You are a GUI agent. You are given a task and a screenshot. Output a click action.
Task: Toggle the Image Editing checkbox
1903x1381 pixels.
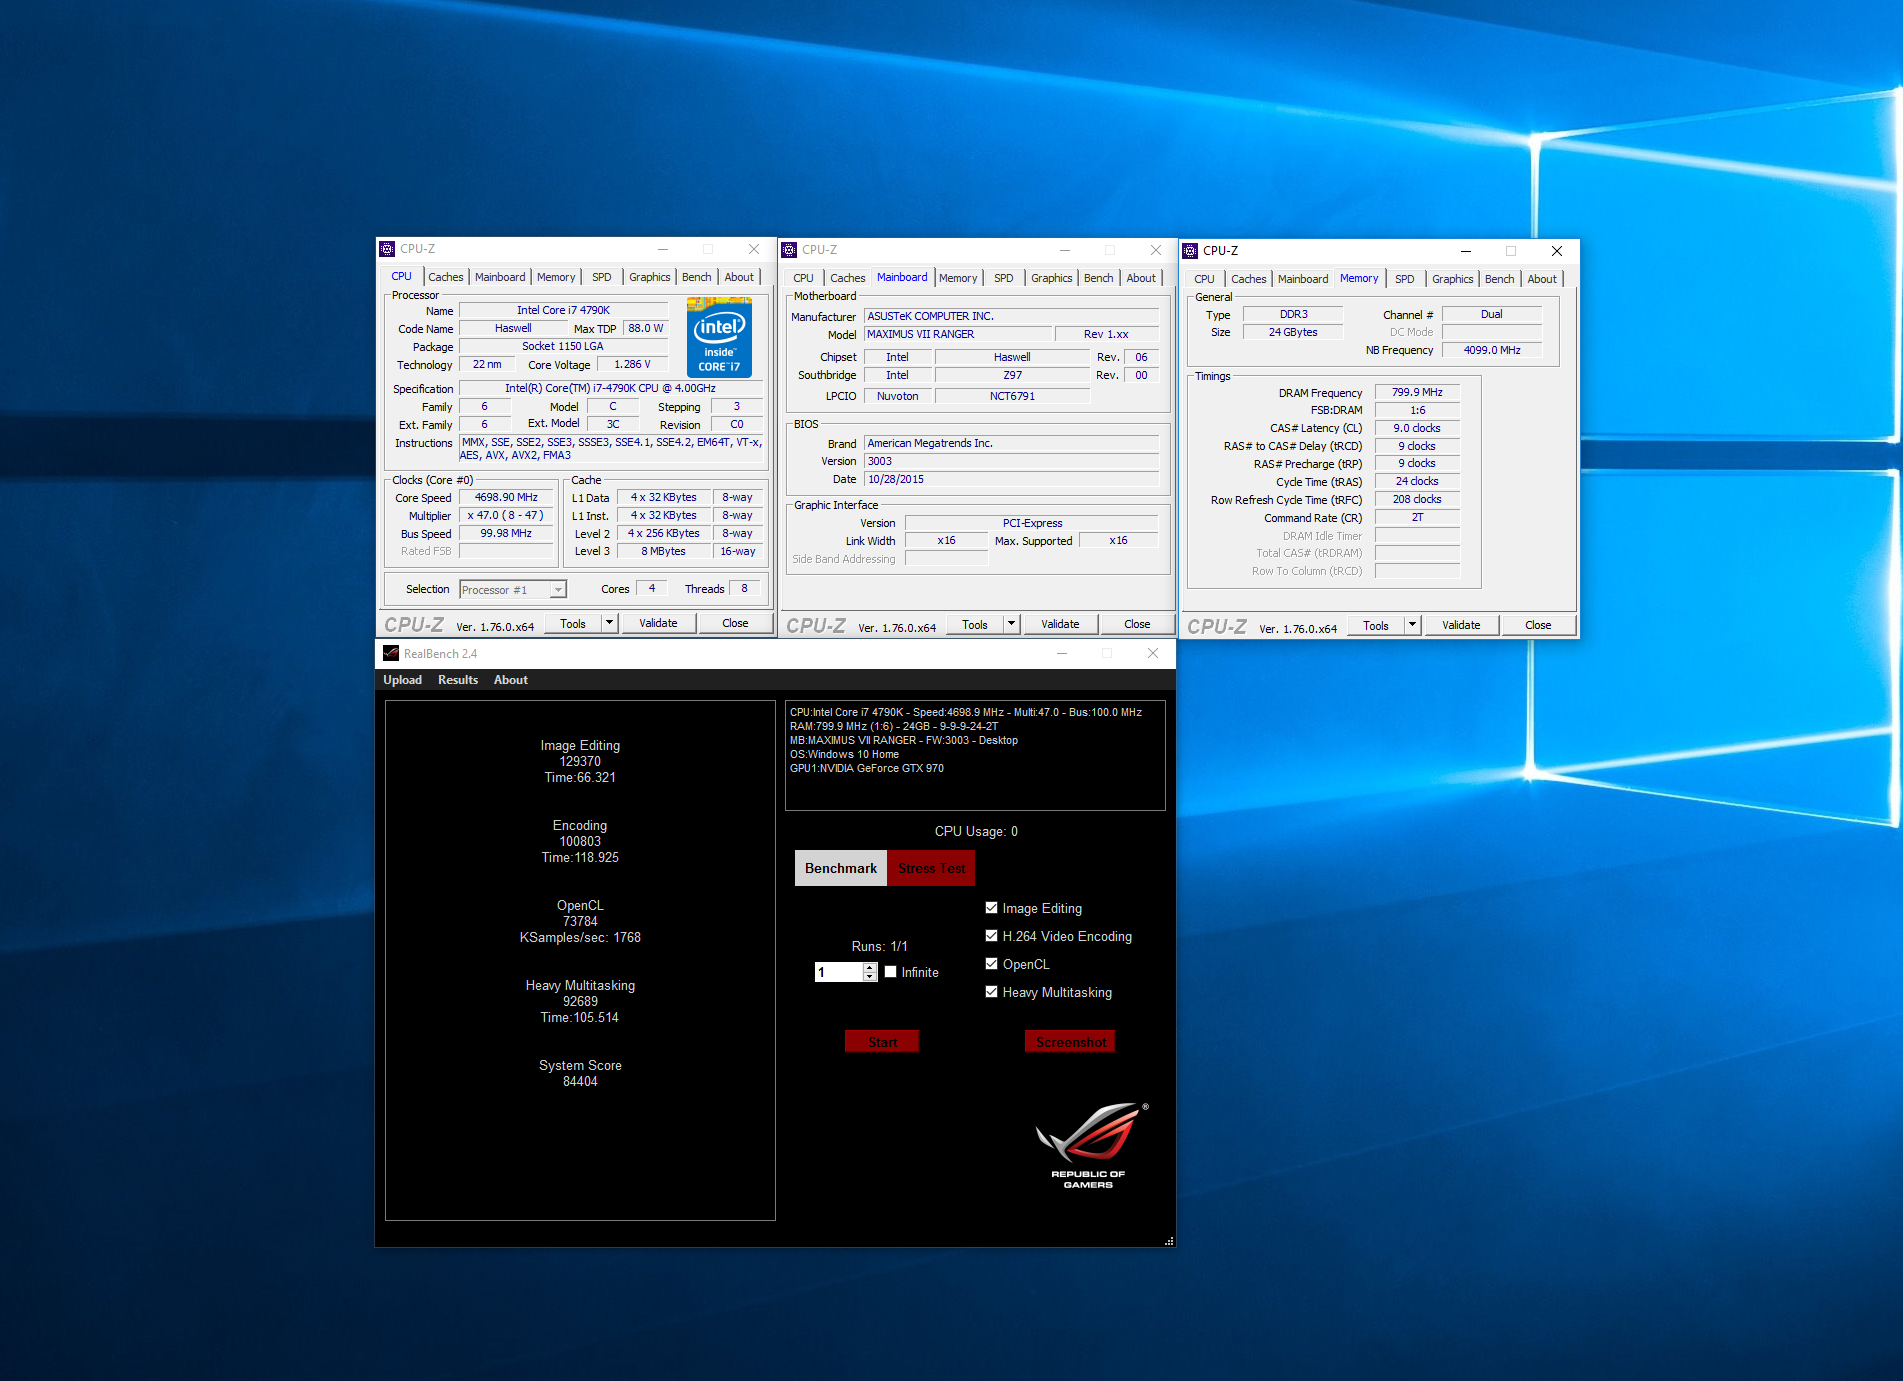[x=991, y=908]
